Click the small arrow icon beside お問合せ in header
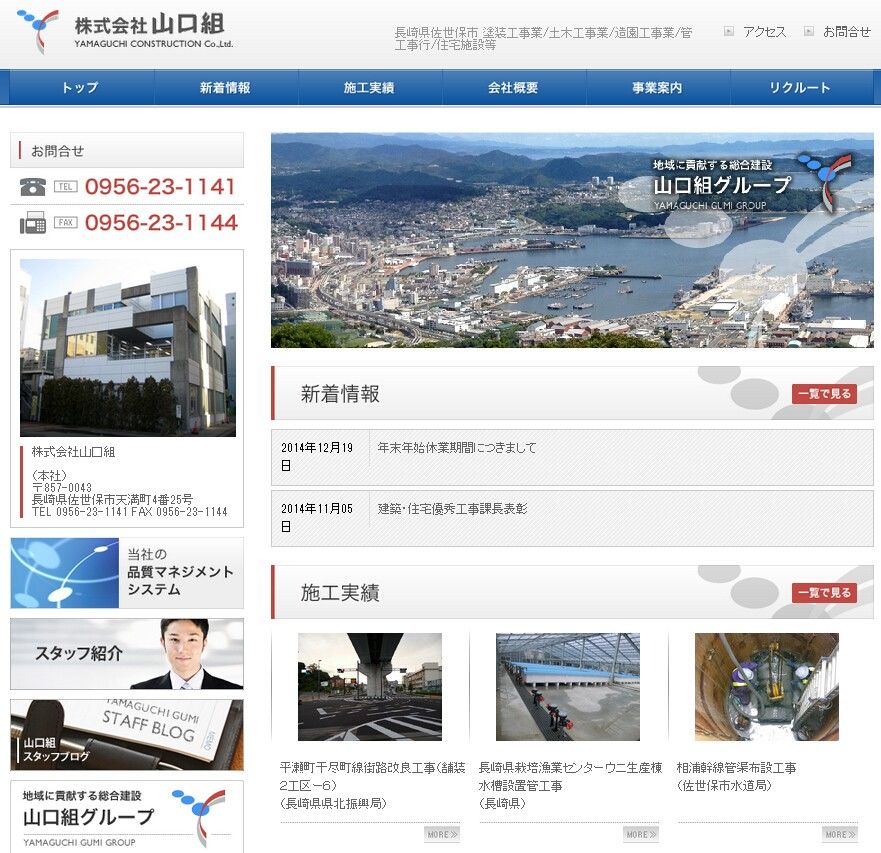 click(809, 31)
